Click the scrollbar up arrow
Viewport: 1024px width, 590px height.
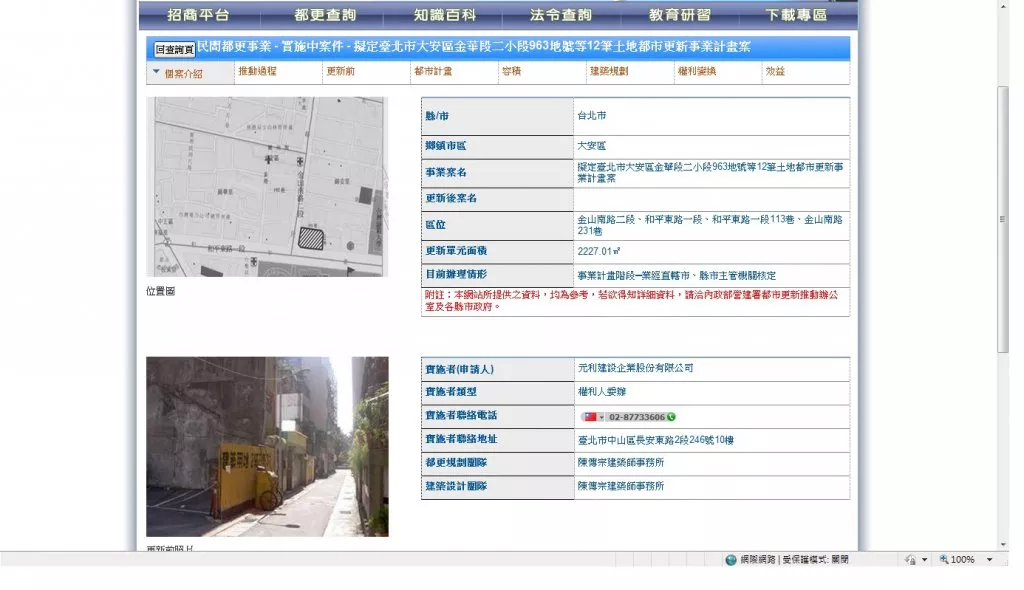(x=1003, y=5)
